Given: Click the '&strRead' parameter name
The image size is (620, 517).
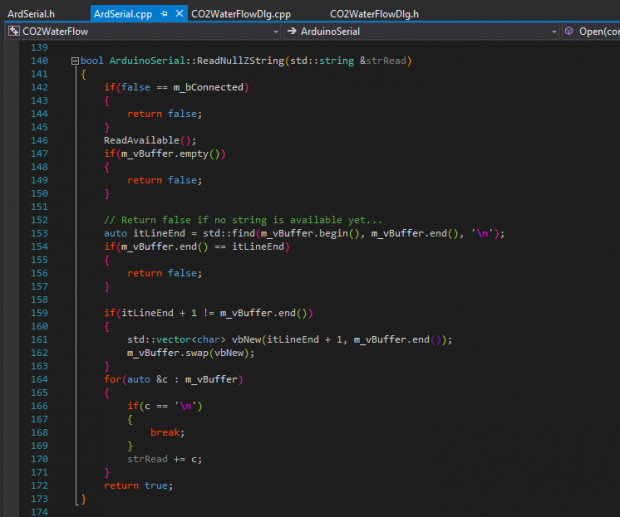Looking at the screenshot, I should (x=383, y=61).
